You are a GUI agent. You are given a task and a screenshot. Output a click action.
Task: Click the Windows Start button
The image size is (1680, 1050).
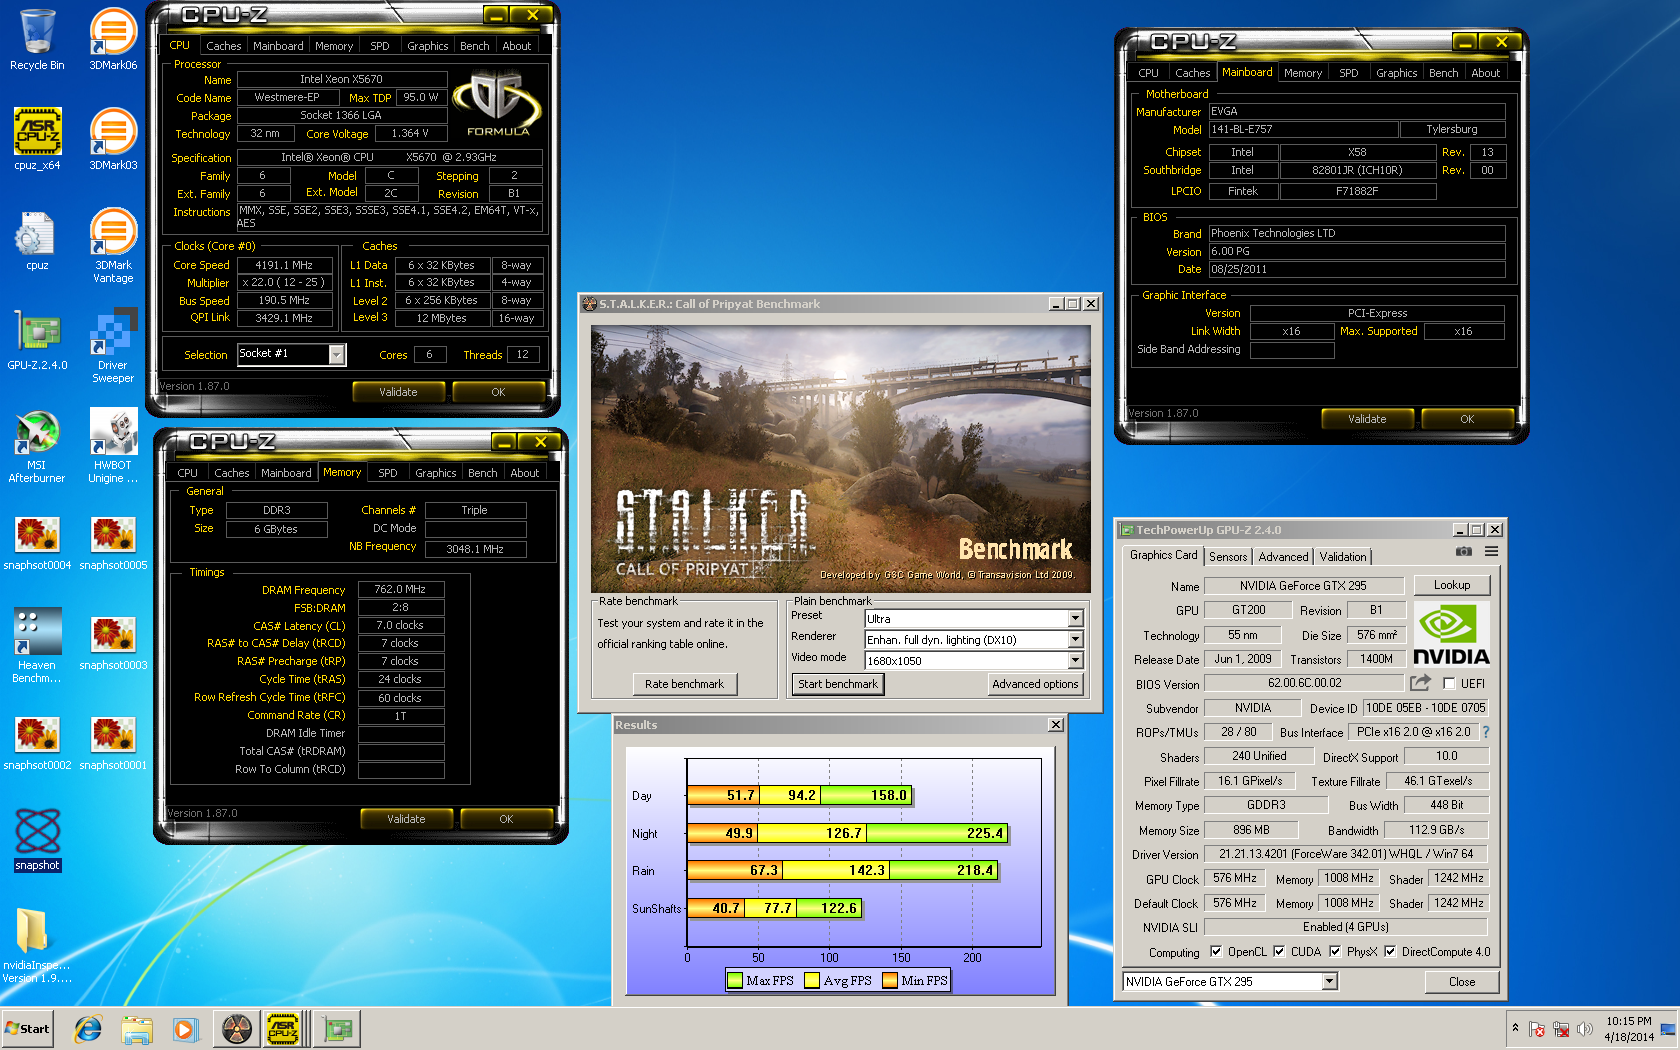(x=28, y=1029)
